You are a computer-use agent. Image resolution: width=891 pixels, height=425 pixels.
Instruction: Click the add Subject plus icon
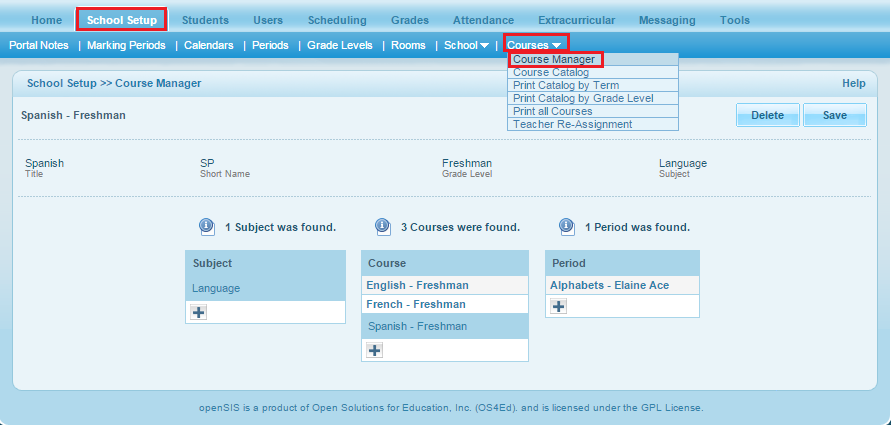(x=199, y=313)
